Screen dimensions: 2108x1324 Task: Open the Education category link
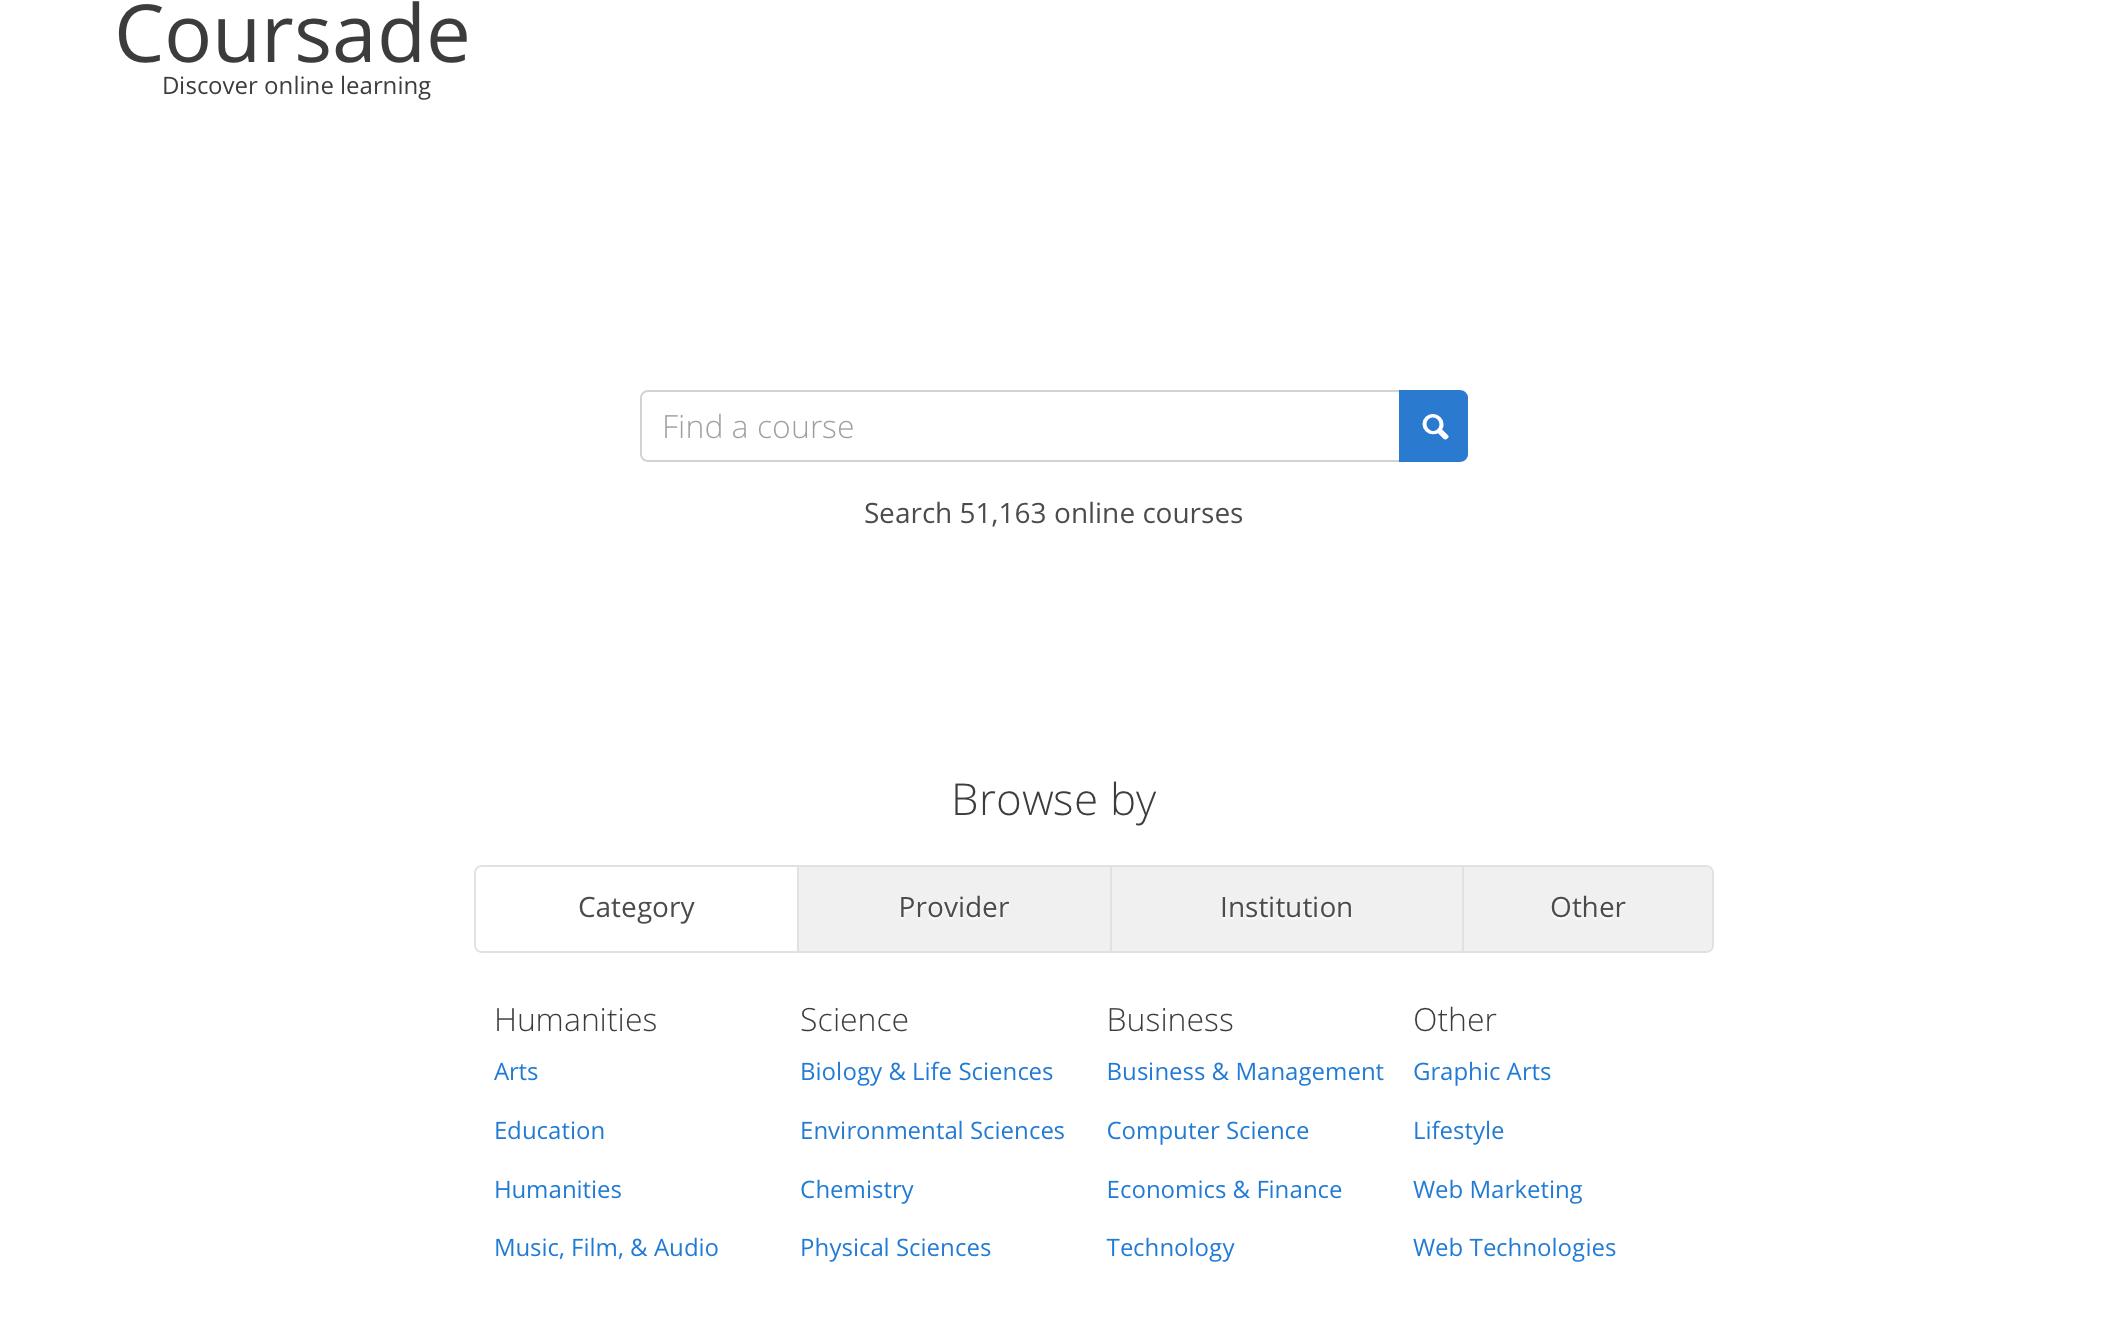coord(549,1131)
